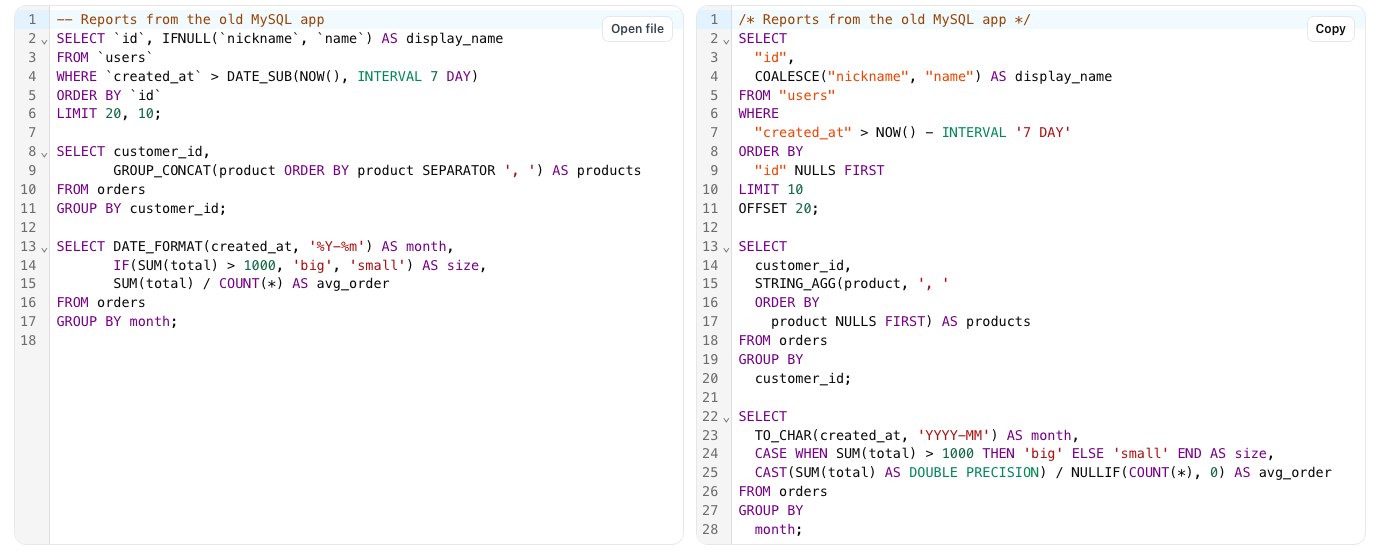Click 'SUM(total) / COUNT(*) AS avg_order' line
Image resolution: width=1380 pixels, height=555 pixels.
click(251, 284)
